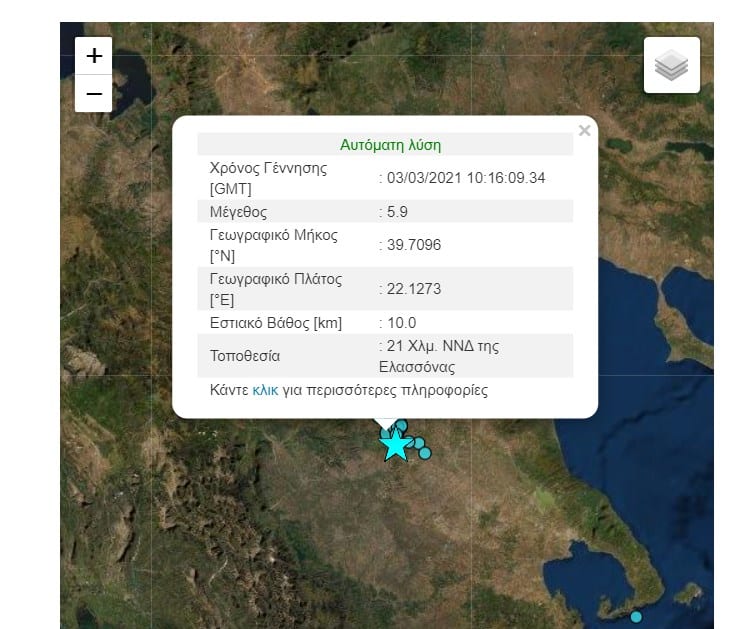Click the 'Τοποθεσία' row label

tap(245, 356)
